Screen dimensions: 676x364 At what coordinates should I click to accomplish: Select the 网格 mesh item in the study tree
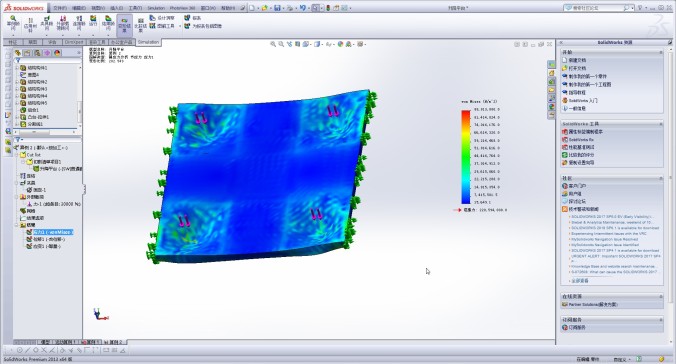[31, 211]
